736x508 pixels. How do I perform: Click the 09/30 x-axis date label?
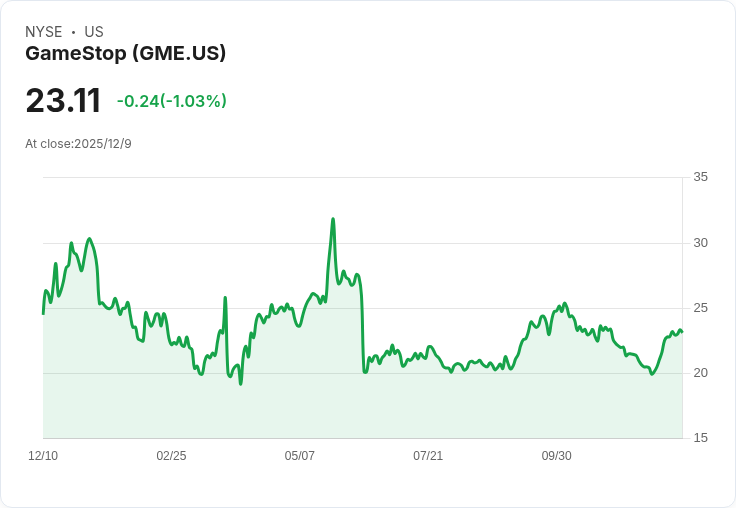tap(556, 456)
